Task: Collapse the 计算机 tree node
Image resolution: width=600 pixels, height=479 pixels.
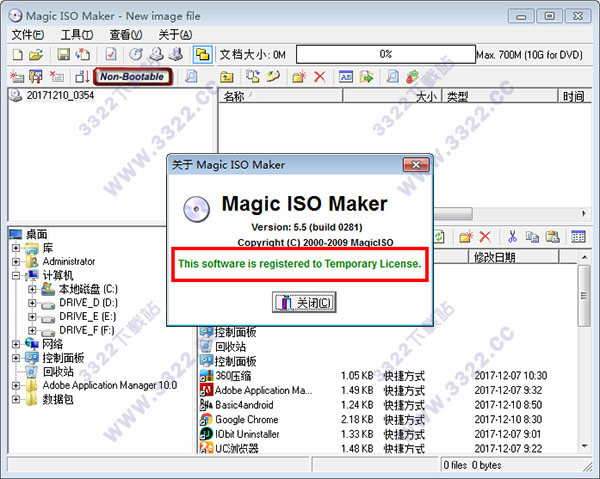Action: [17, 275]
